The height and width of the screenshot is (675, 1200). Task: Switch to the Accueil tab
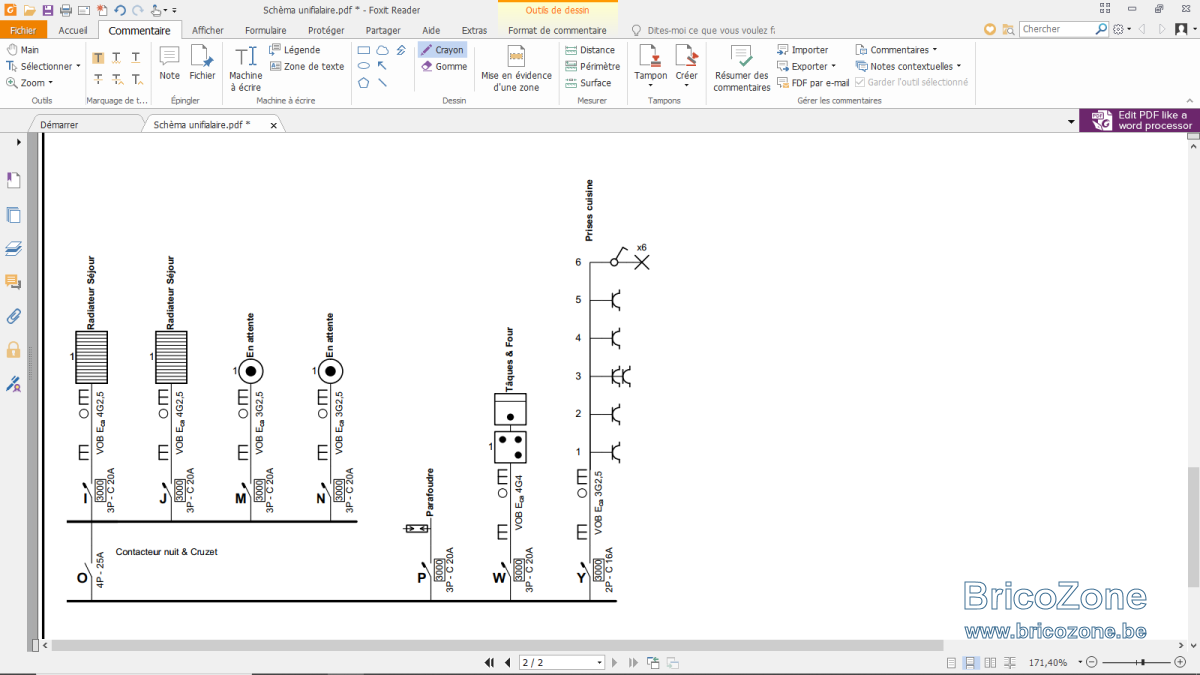point(73,30)
